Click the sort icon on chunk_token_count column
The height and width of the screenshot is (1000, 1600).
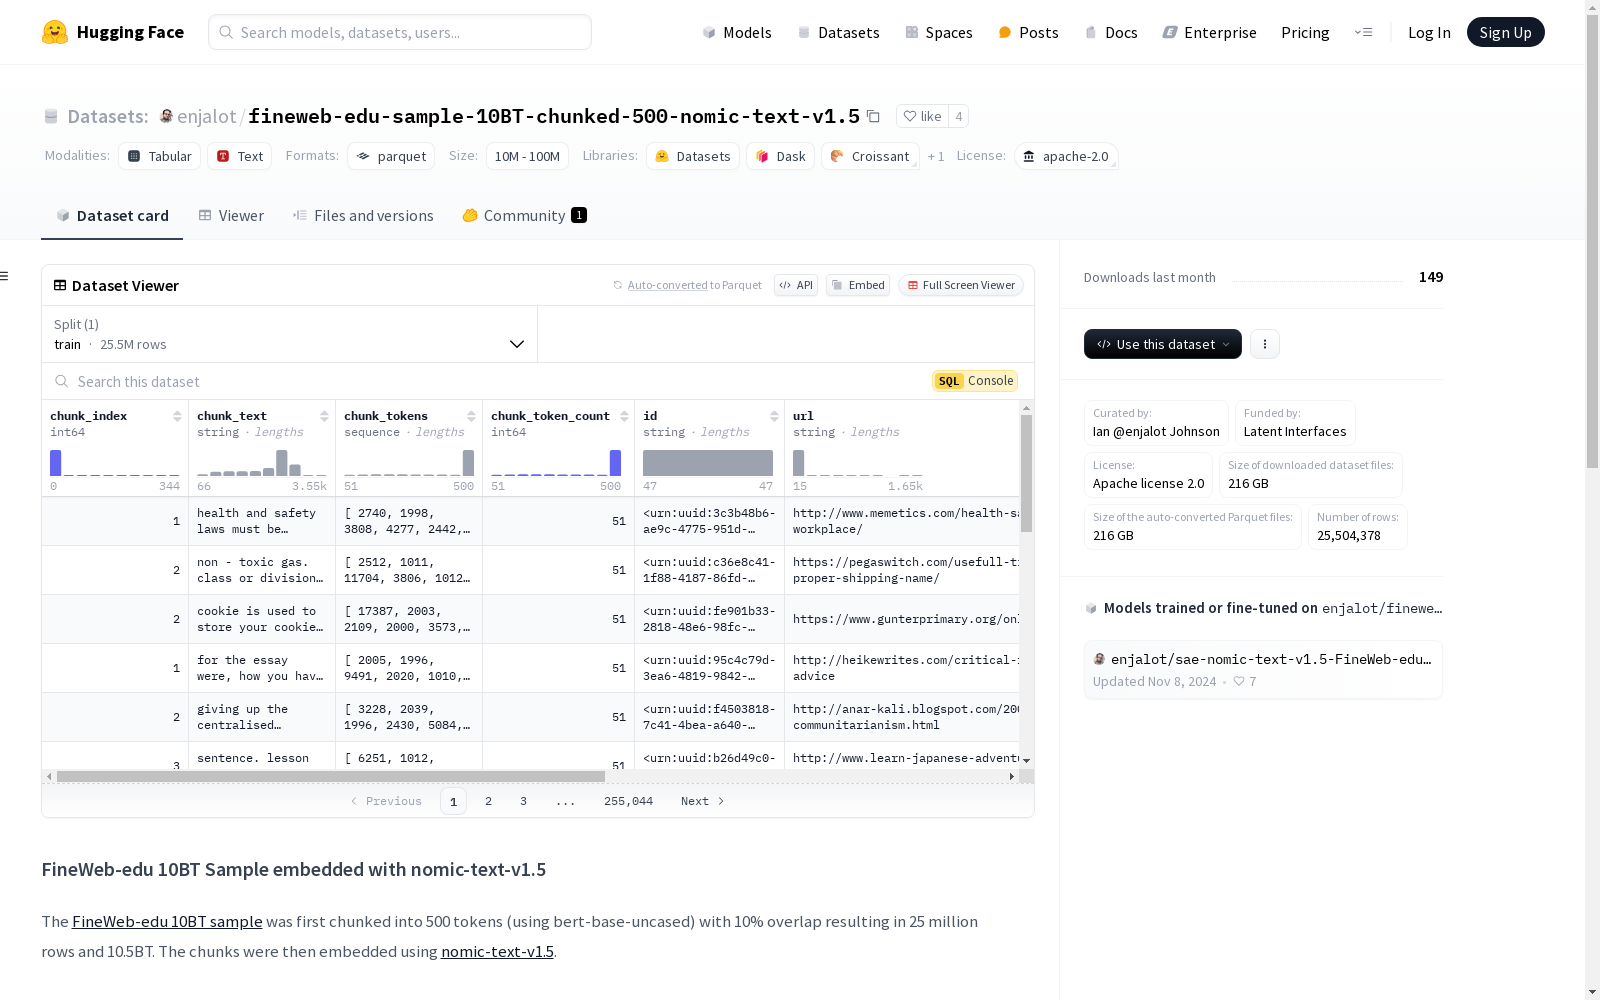[624, 416]
